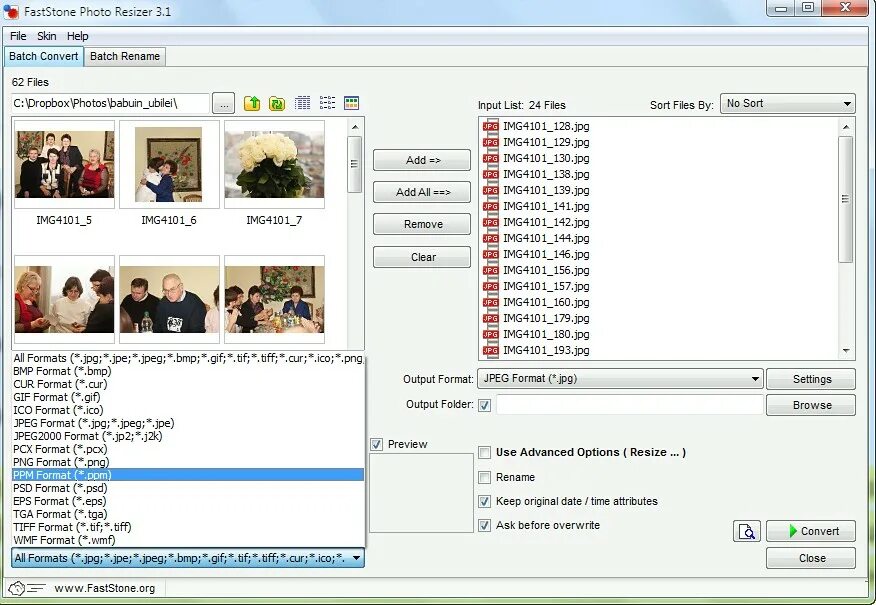Open output format Settings button
The width and height of the screenshot is (876, 605).
coord(811,379)
